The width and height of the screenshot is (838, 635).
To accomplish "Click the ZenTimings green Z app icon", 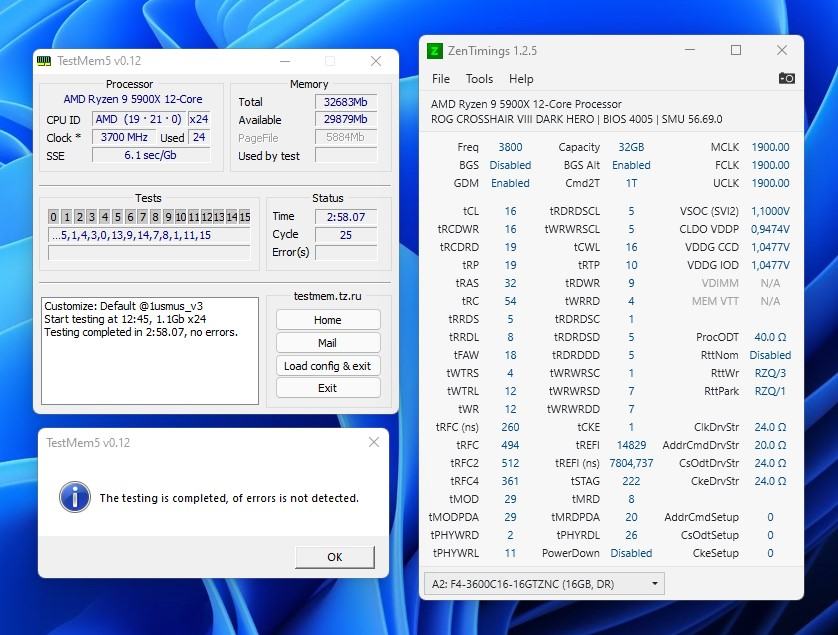I will coord(434,51).
